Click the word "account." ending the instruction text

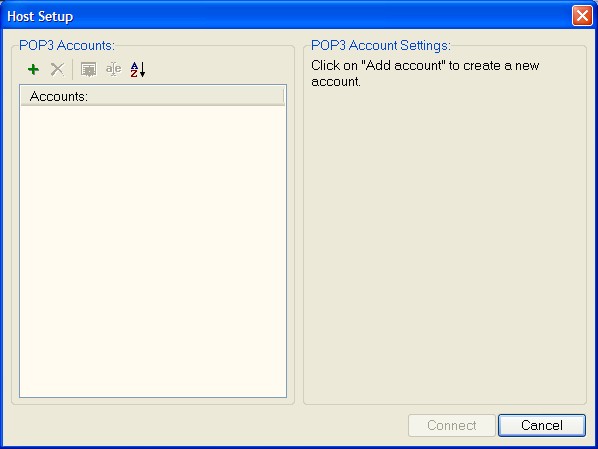point(336,82)
